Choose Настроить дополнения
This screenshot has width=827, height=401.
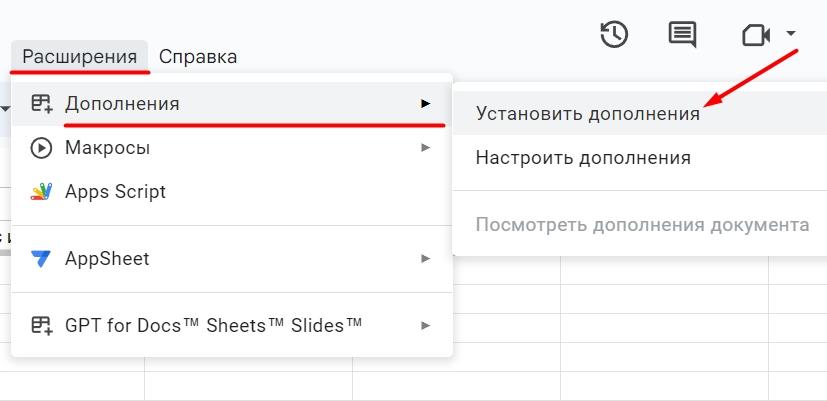click(x=583, y=157)
